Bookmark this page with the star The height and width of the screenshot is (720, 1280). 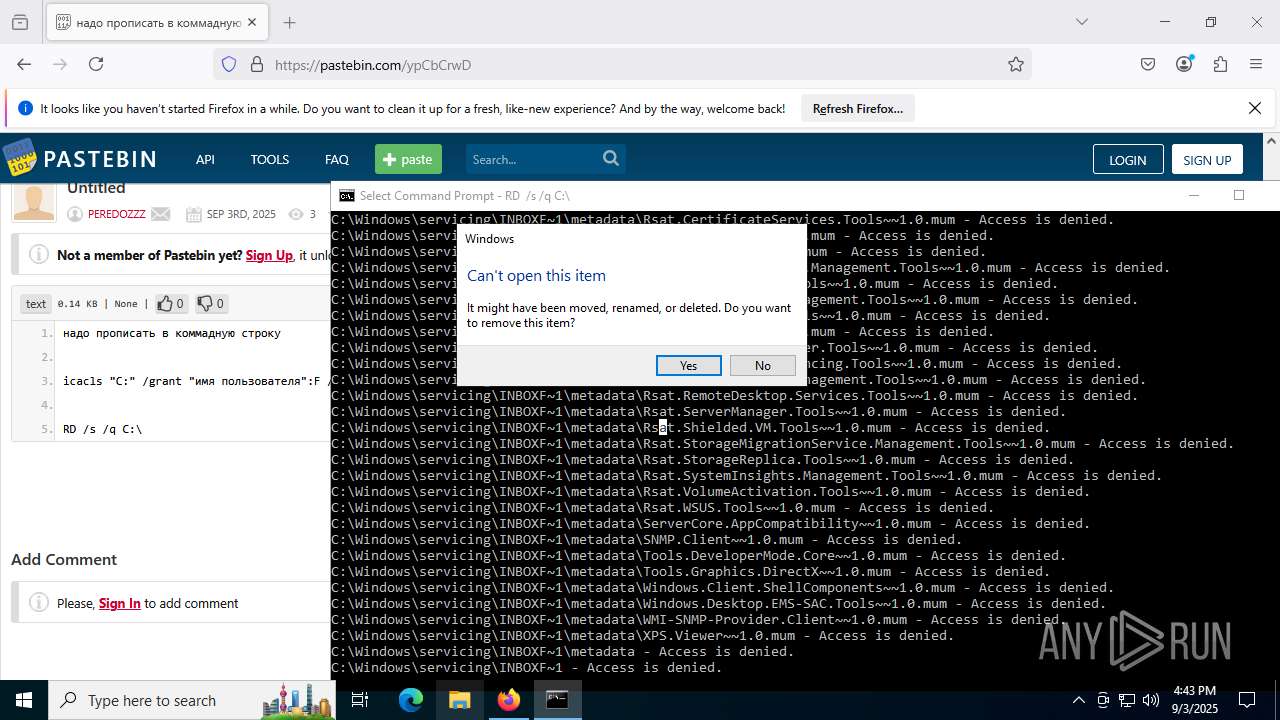point(1016,64)
